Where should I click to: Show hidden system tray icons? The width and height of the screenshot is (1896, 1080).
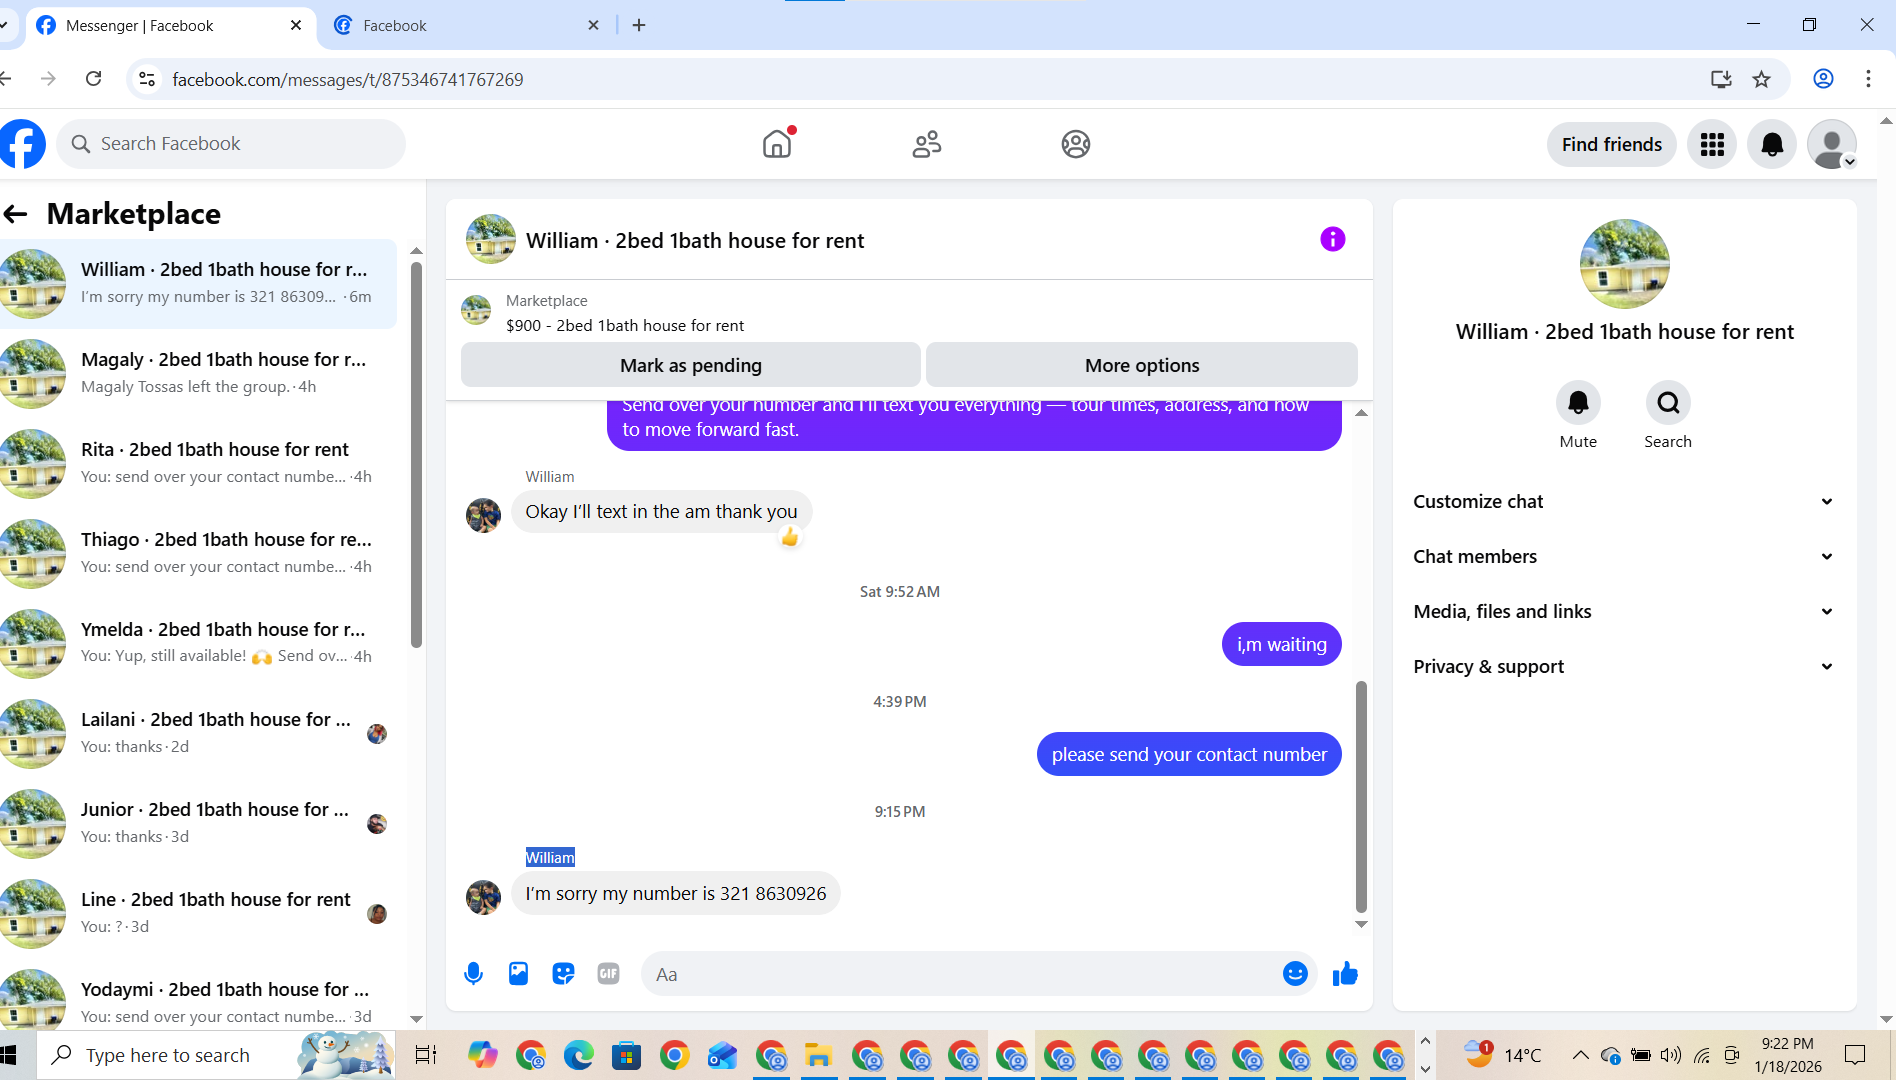pos(1580,1055)
